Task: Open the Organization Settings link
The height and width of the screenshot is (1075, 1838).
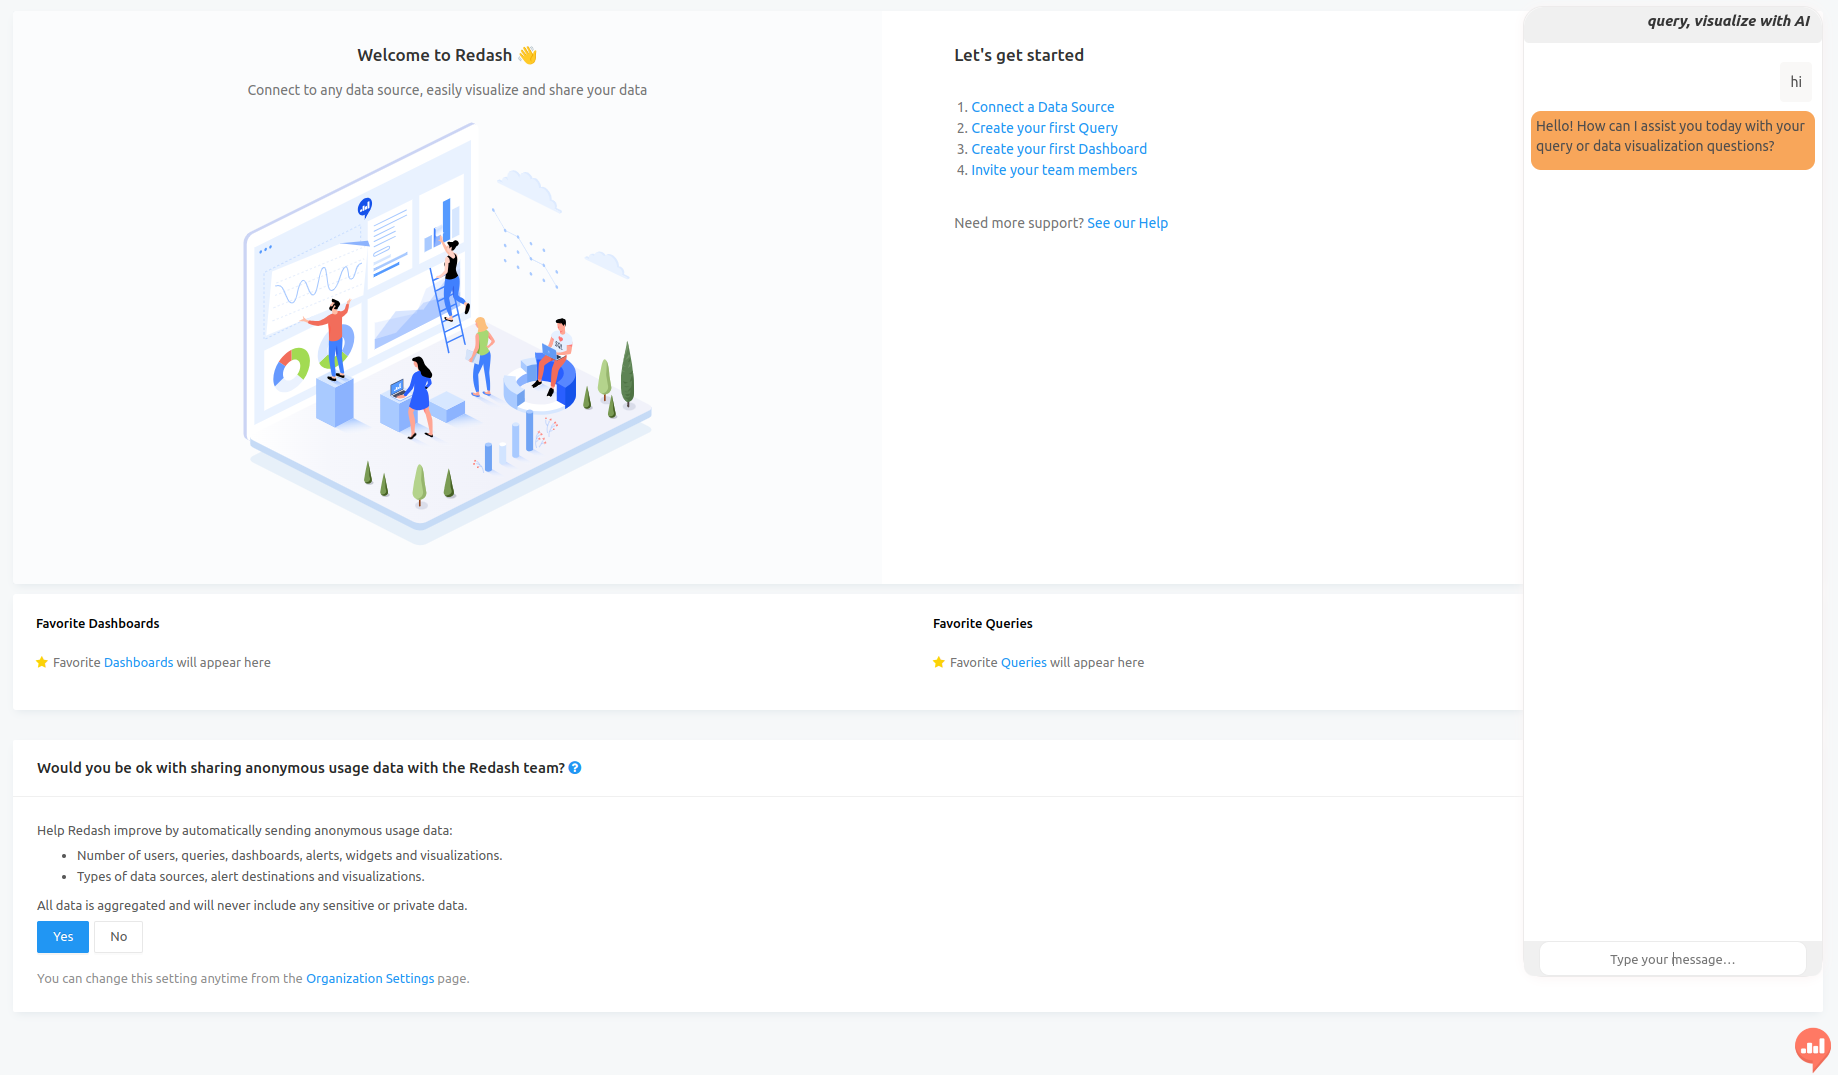Action: 370,978
